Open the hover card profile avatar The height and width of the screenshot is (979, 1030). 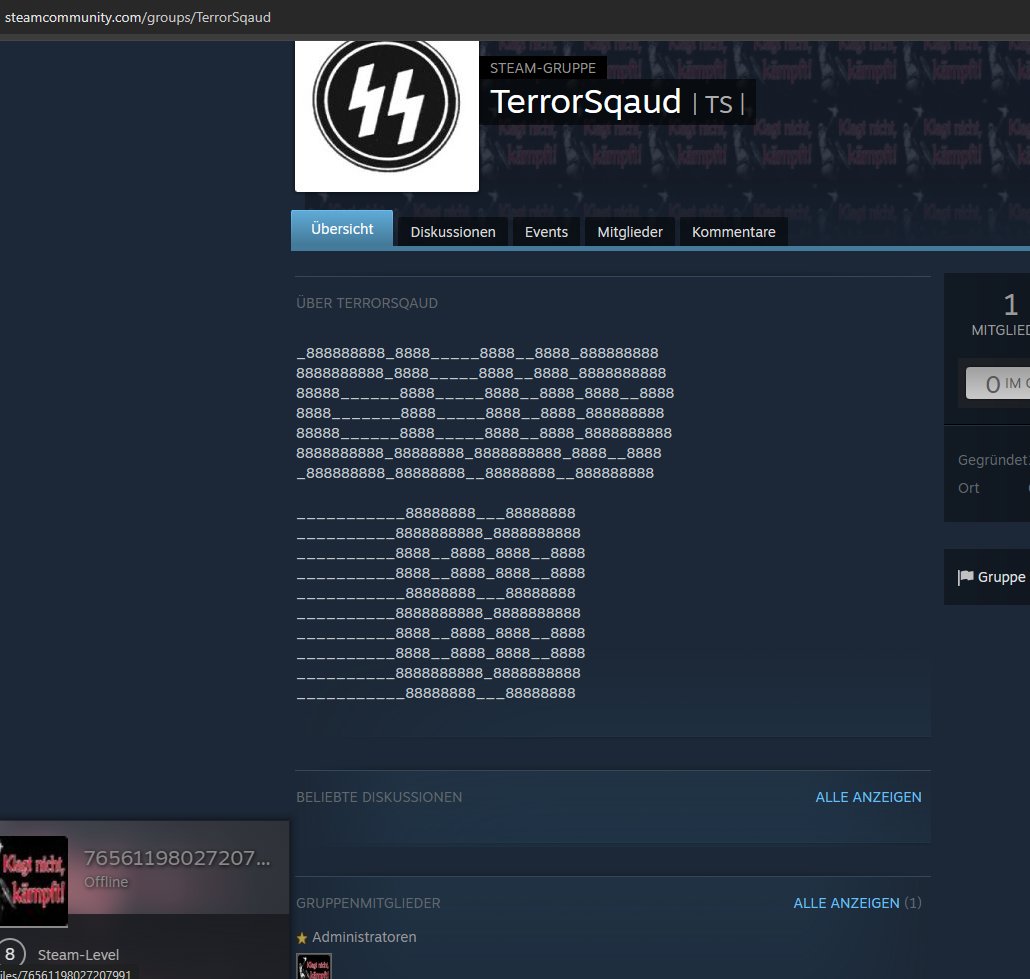tap(33, 880)
